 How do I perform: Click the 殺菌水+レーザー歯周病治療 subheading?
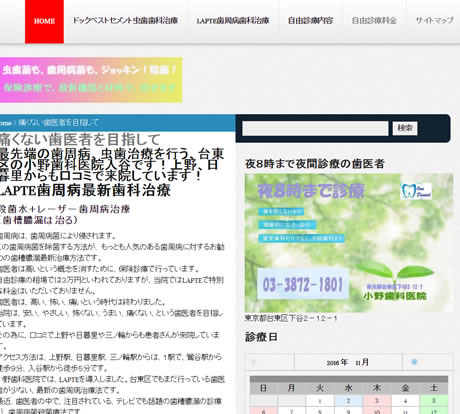point(65,209)
